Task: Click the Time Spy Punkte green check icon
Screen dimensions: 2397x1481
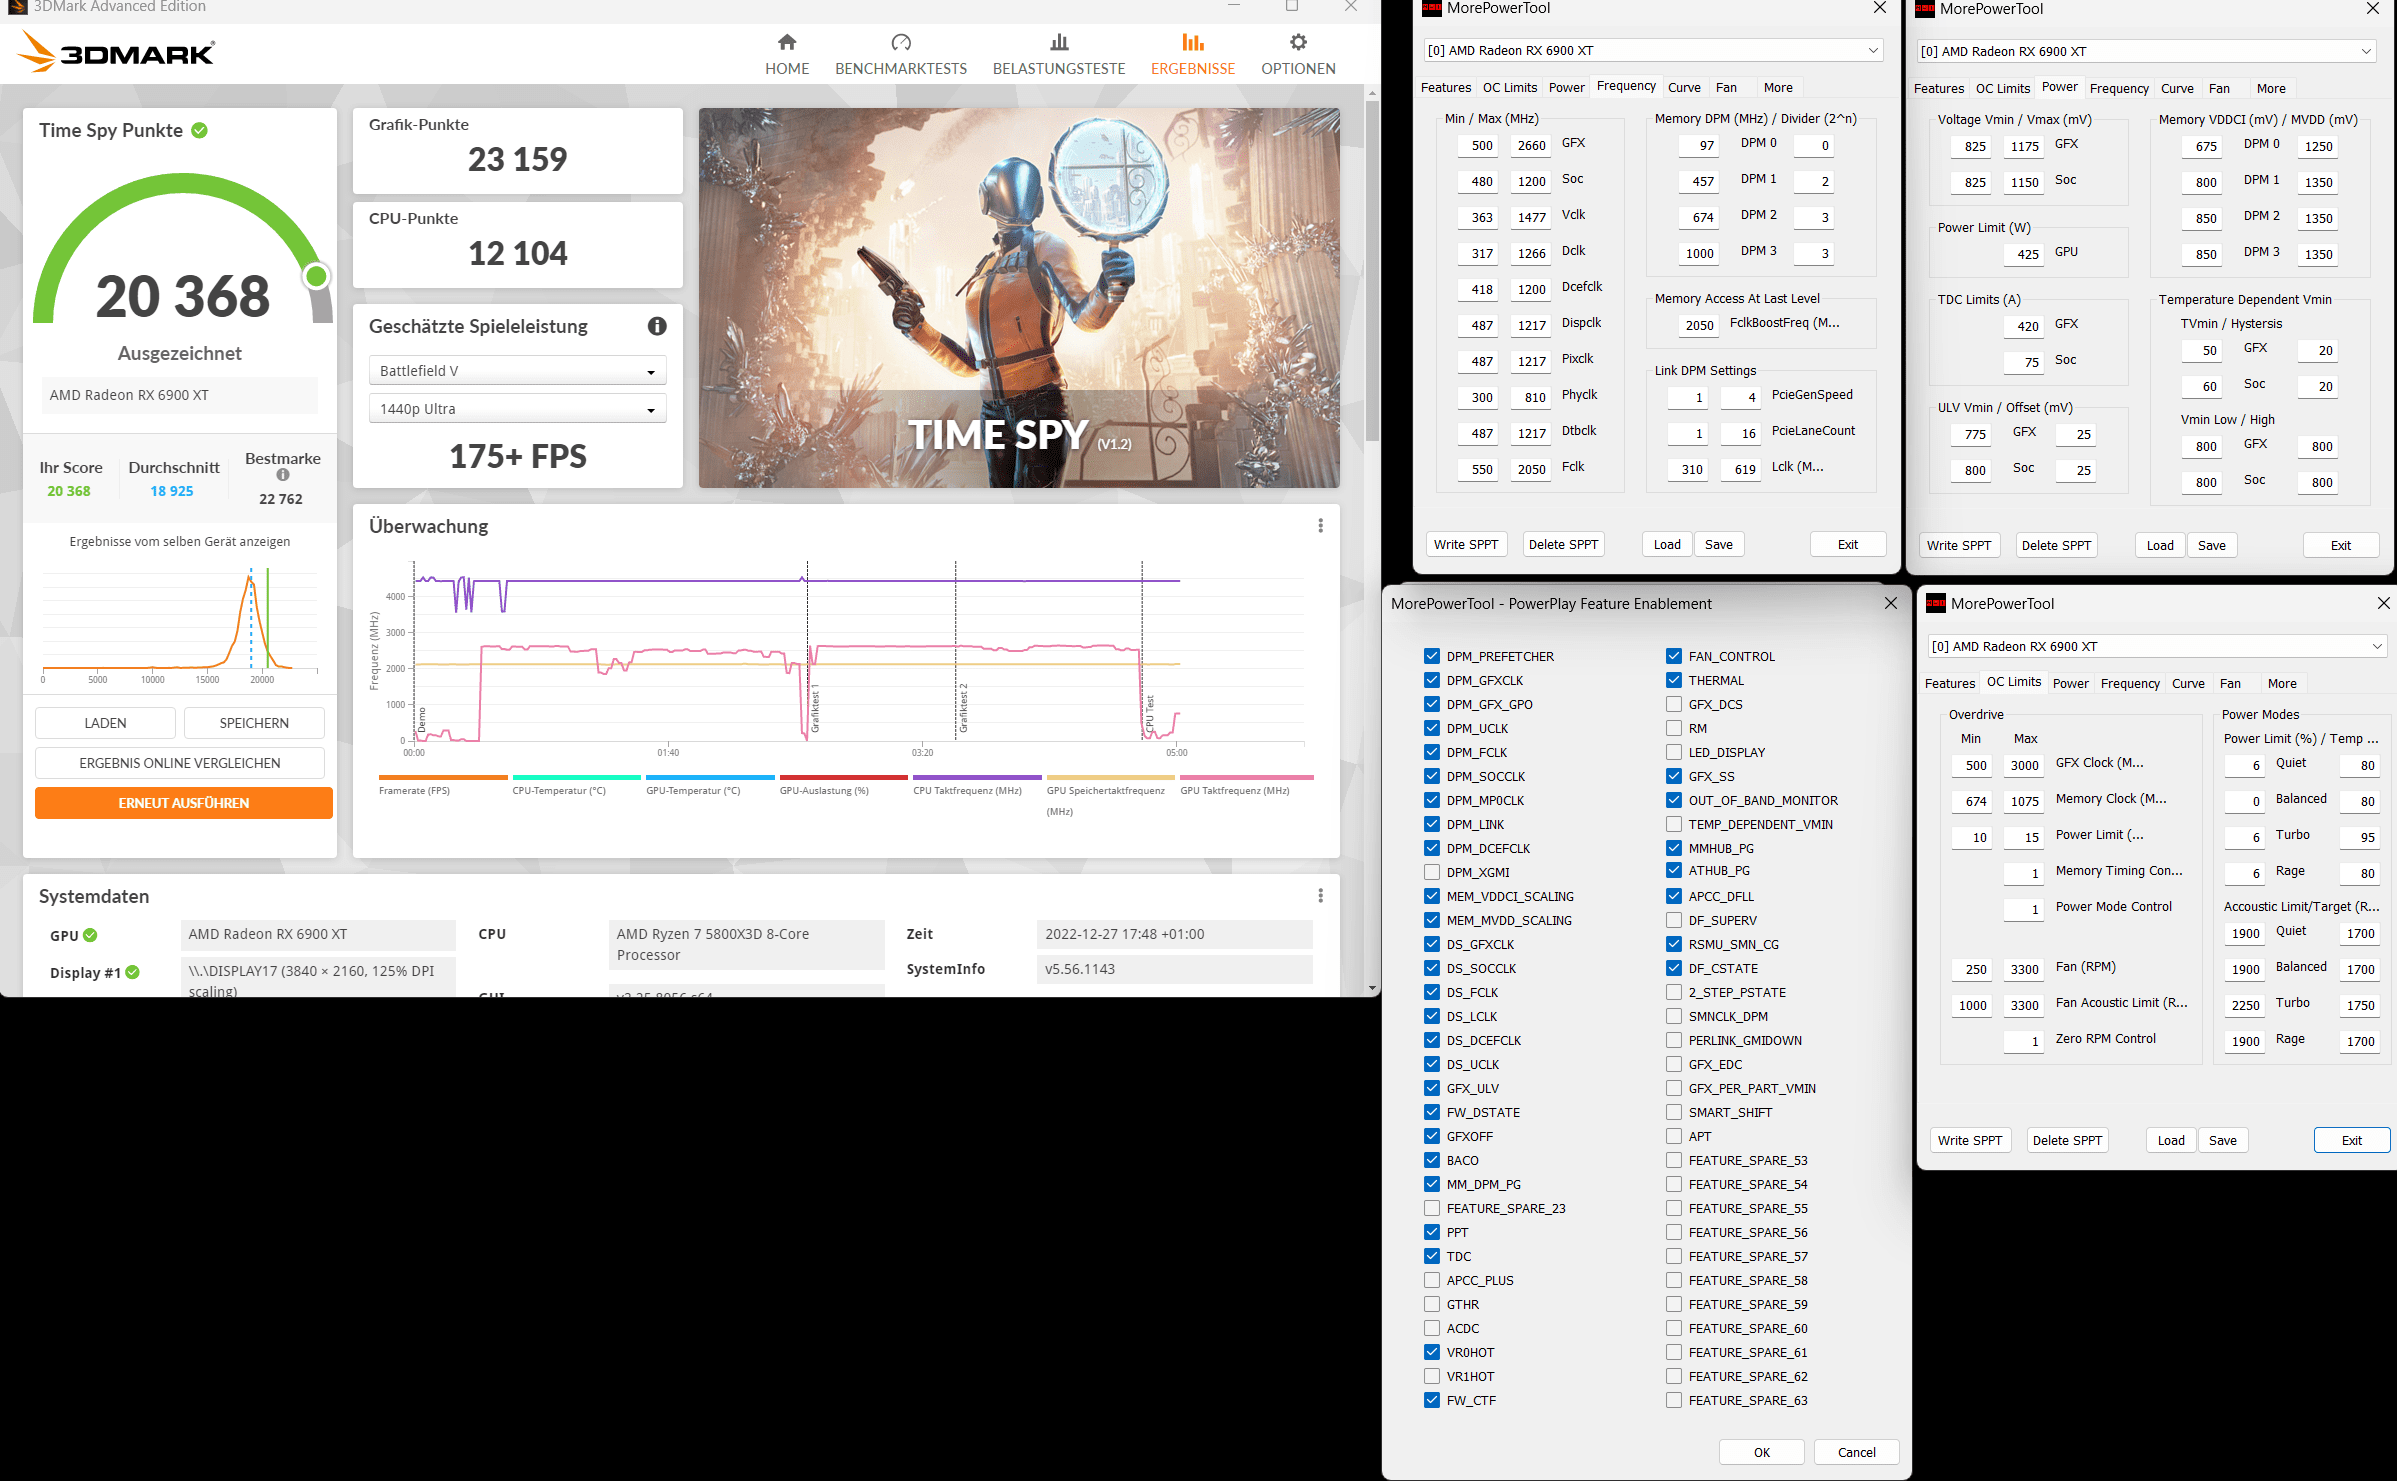Action: 199,130
